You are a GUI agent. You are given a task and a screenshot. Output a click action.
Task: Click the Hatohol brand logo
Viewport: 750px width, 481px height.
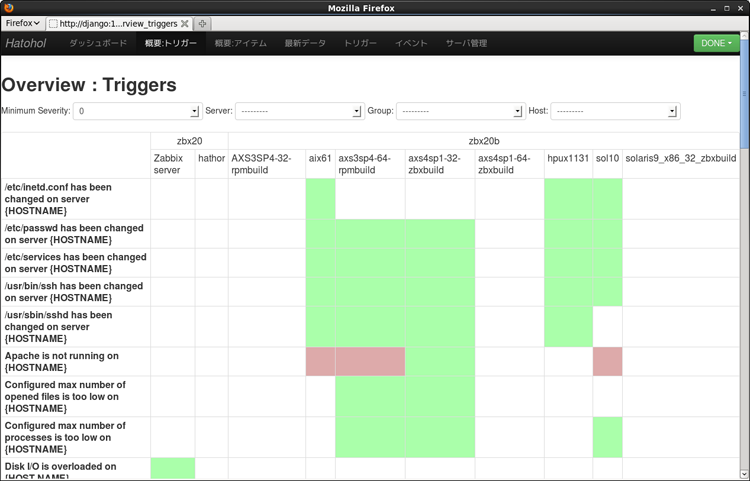pyautogui.click(x=25, y=43)
